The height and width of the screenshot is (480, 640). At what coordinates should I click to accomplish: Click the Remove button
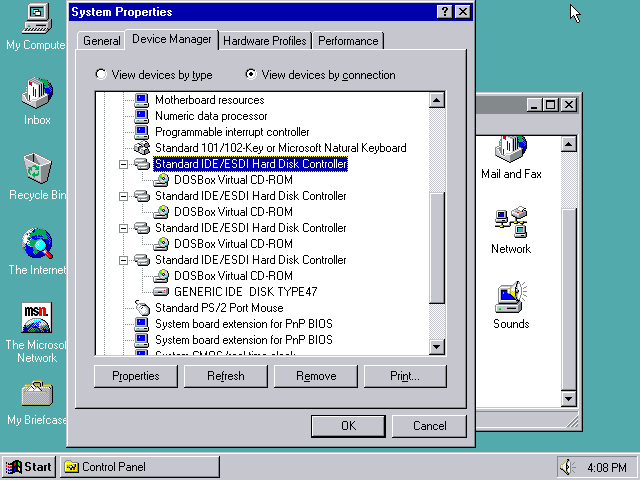315,376
